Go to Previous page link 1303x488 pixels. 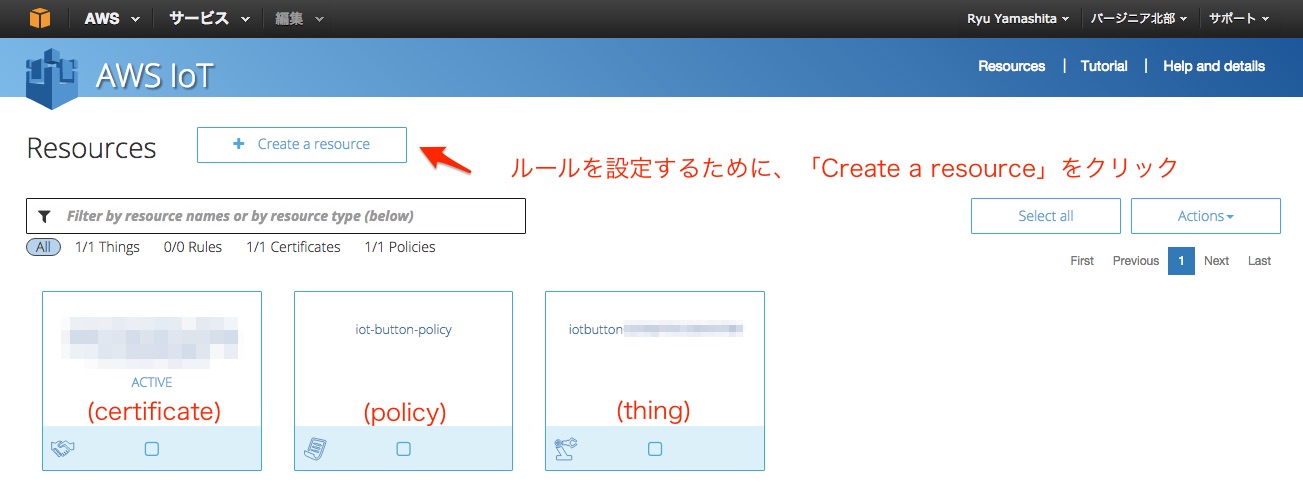point(1136,261)
